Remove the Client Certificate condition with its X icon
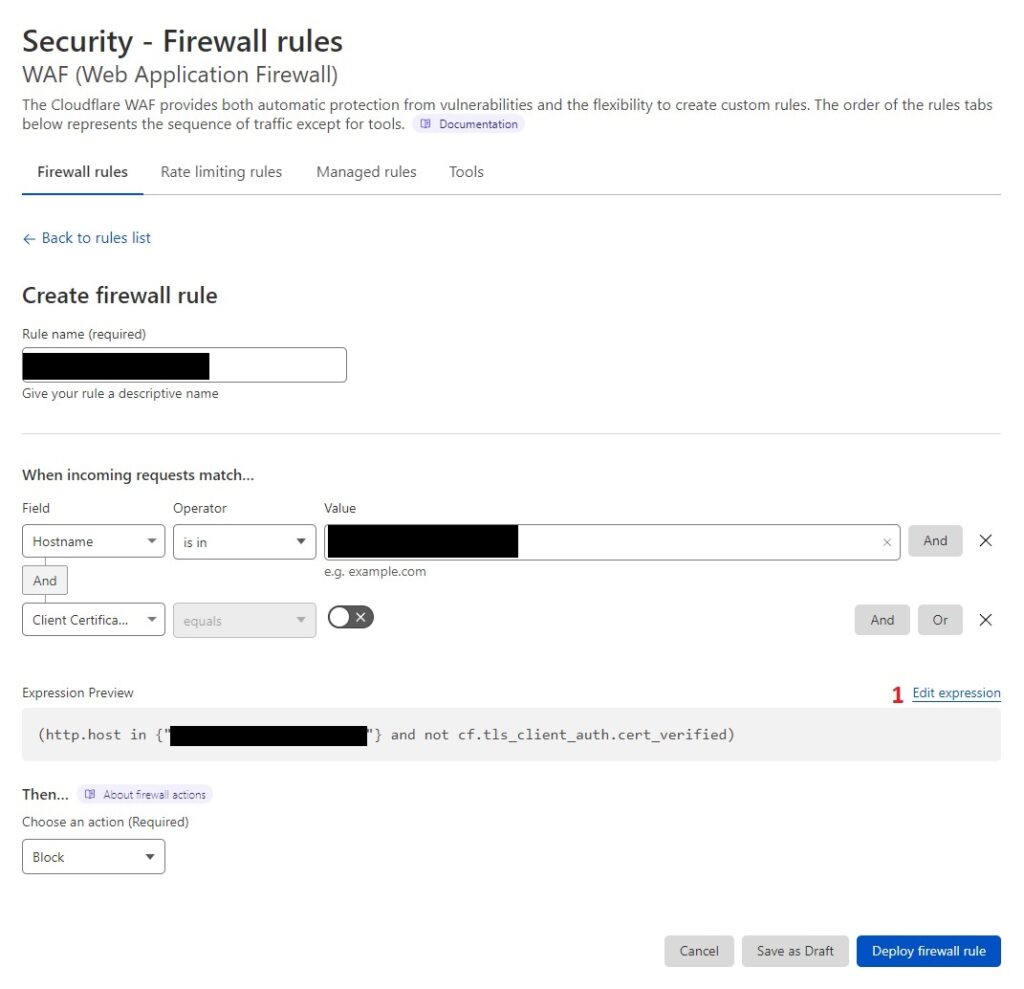This screenshot has height=989, width=1024. pos(986,620)
